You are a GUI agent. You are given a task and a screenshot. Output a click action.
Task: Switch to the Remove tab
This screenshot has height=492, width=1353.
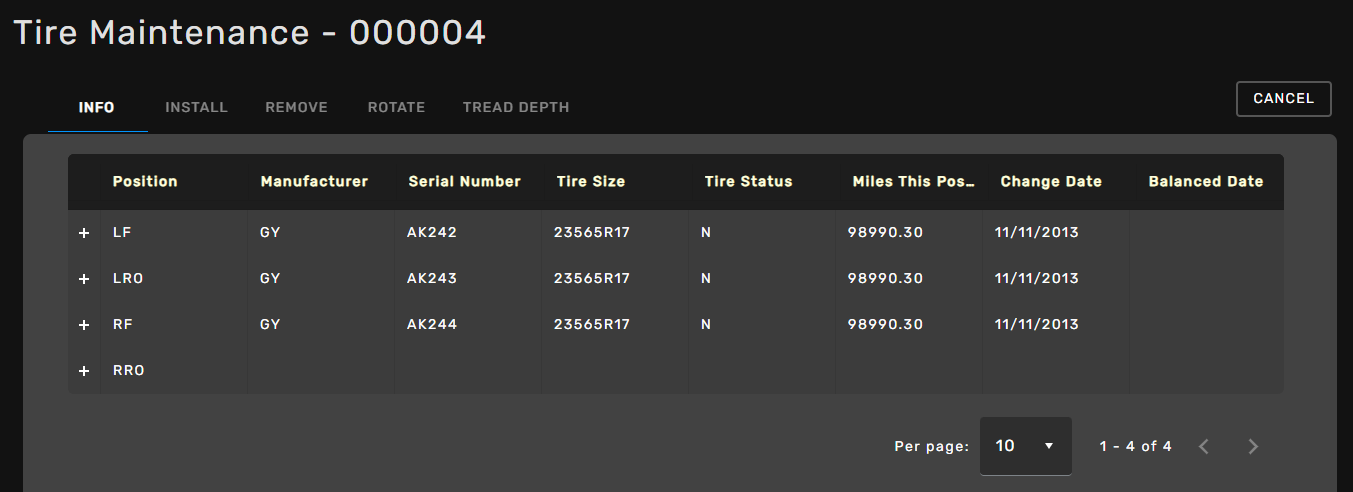tap(296, 107)
